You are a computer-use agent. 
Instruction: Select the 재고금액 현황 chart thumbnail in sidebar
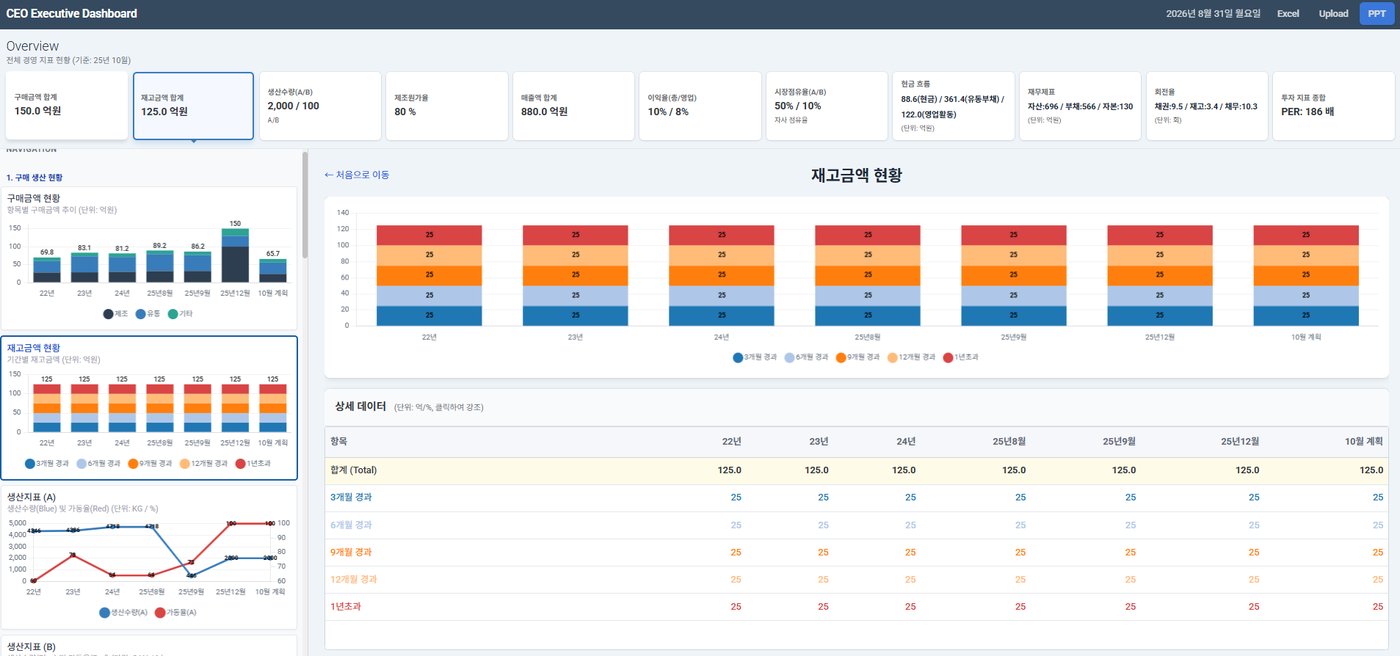(x=149, y=408)
